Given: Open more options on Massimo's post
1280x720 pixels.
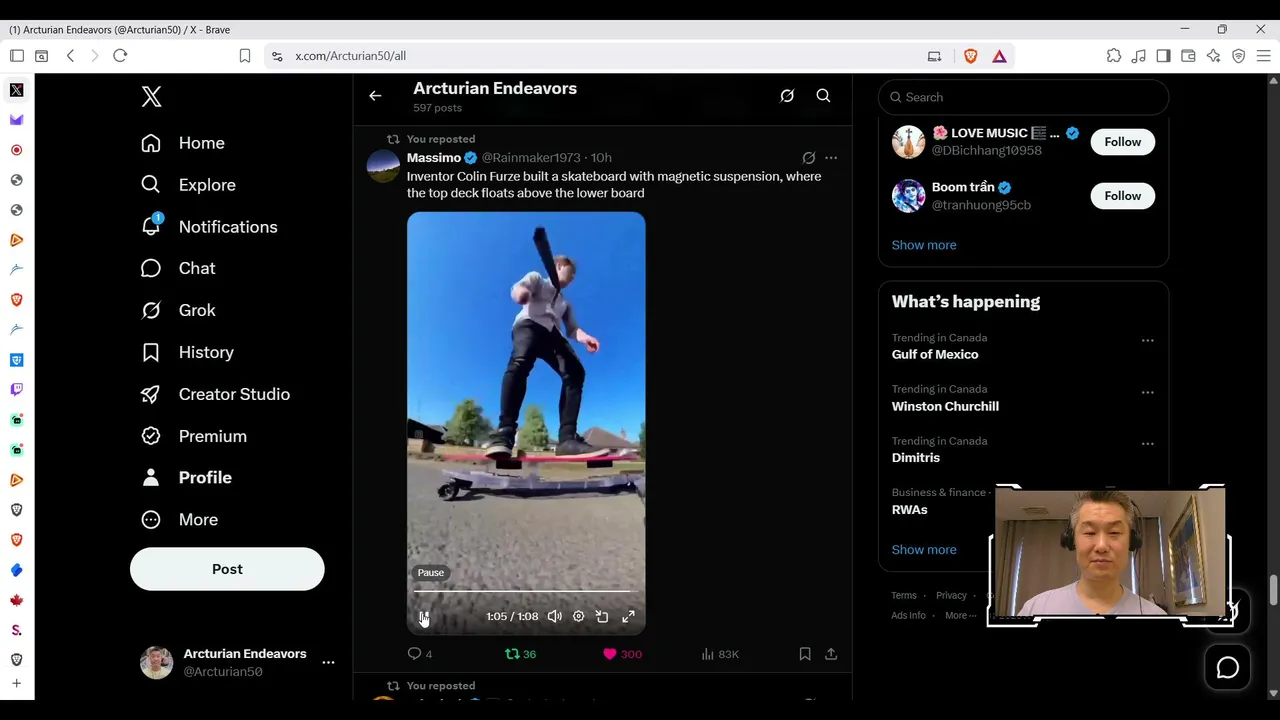Looking at the screenshot, I should pyautogui.click(x=831, y=158).
